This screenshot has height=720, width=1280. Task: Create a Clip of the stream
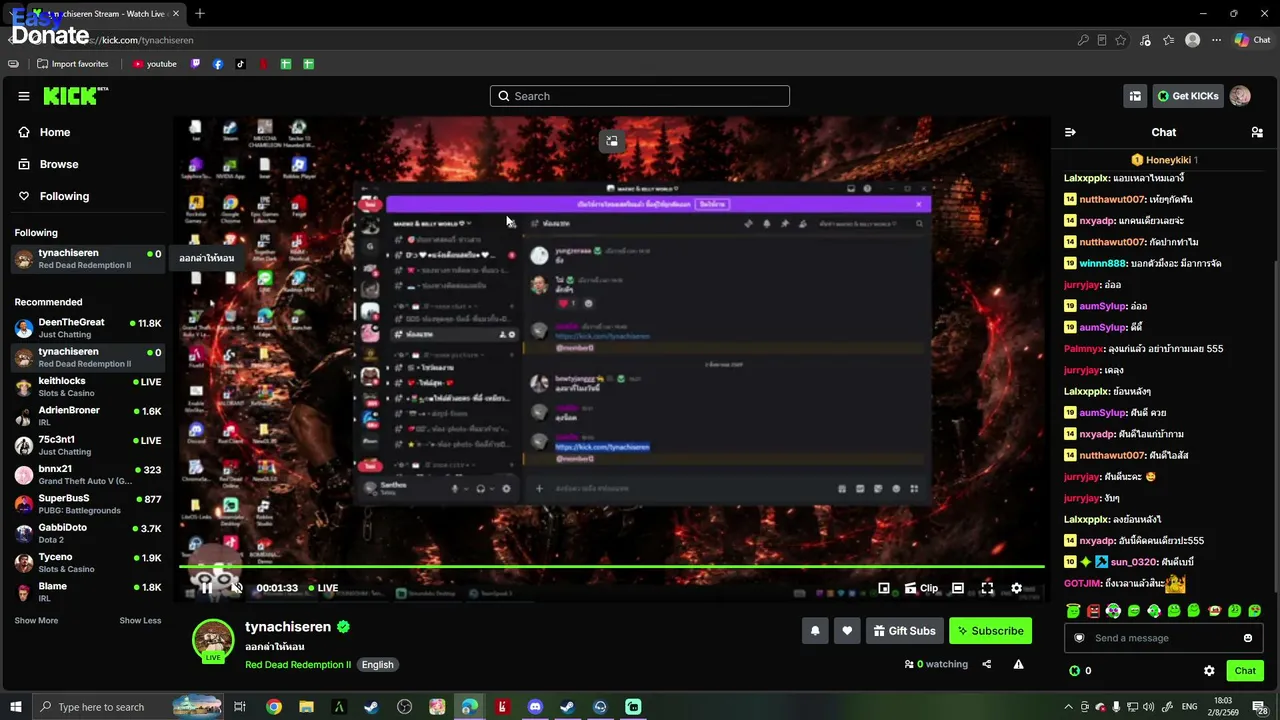pyautogui.click(x=922, y=588)
